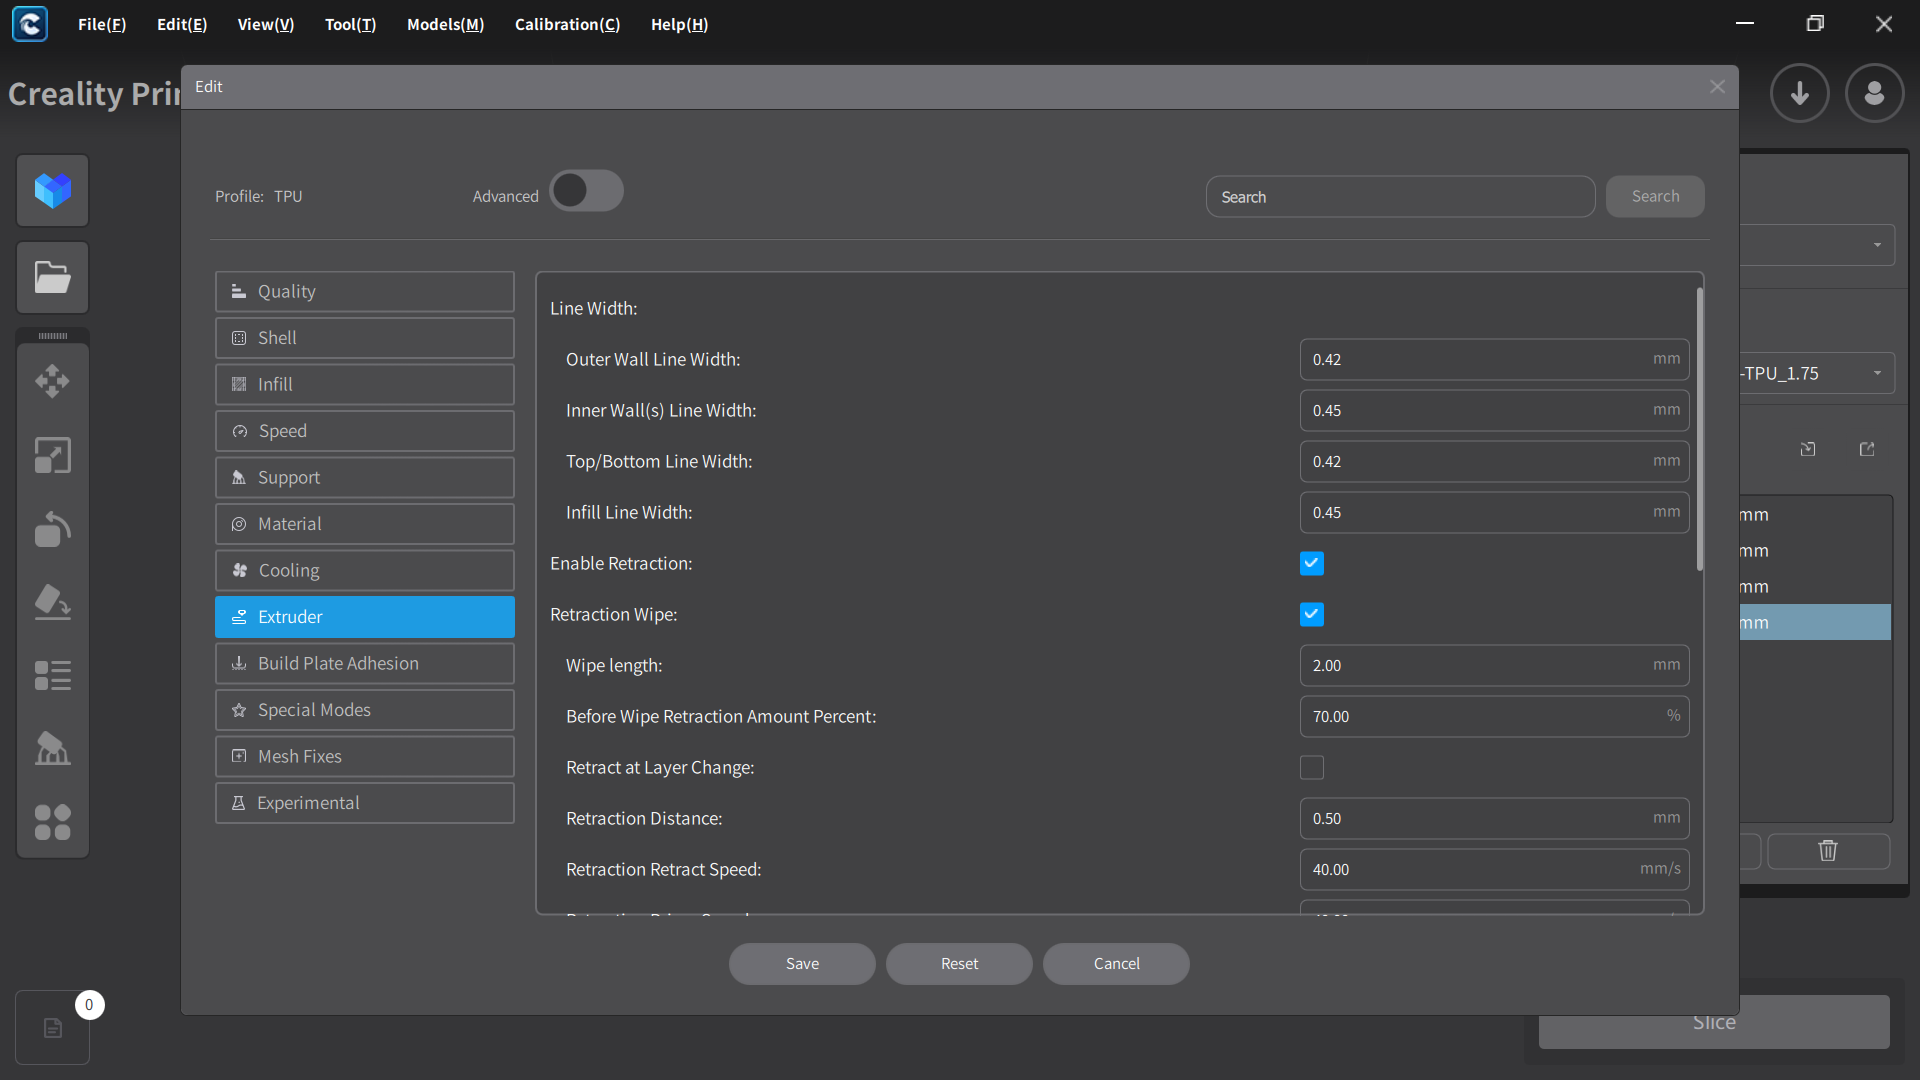Edit the Retraction Retract Speed field
The image size is (1920, 1080).
point(1494,870)
